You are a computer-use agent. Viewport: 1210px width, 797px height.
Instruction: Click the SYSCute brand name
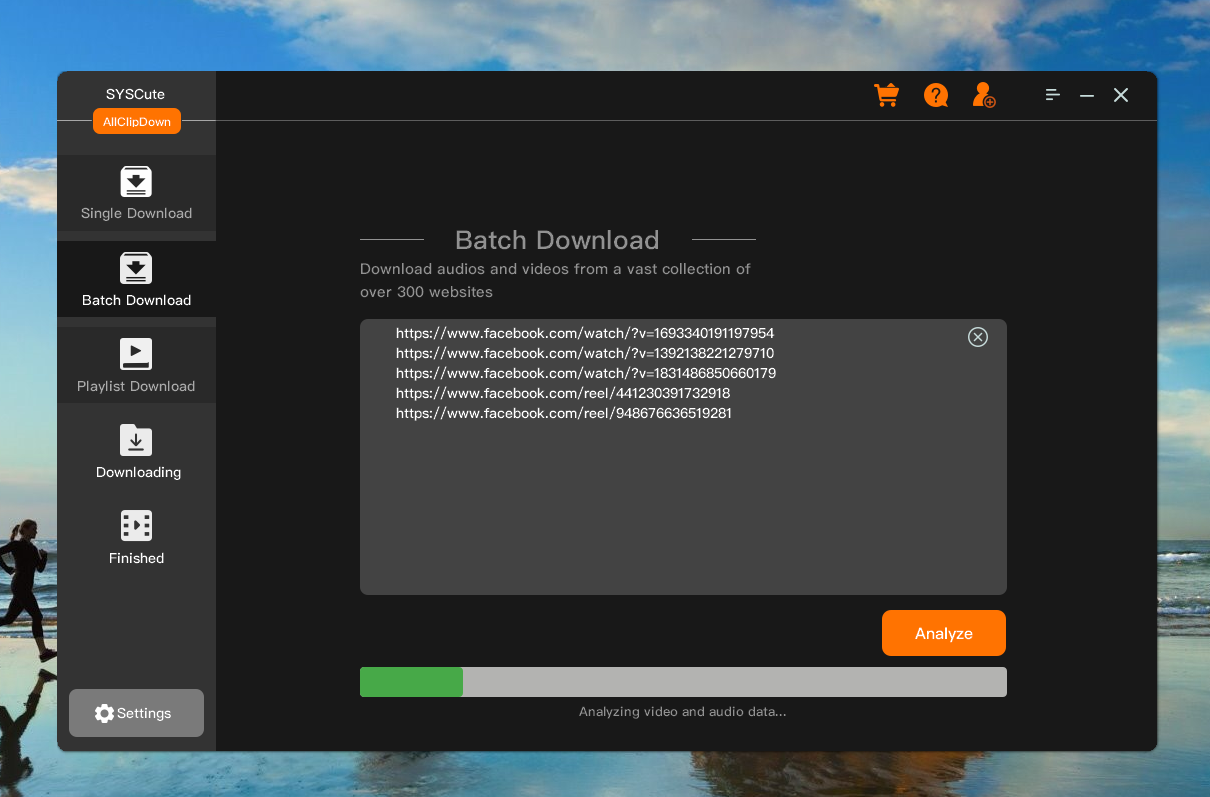pos(136,94)
